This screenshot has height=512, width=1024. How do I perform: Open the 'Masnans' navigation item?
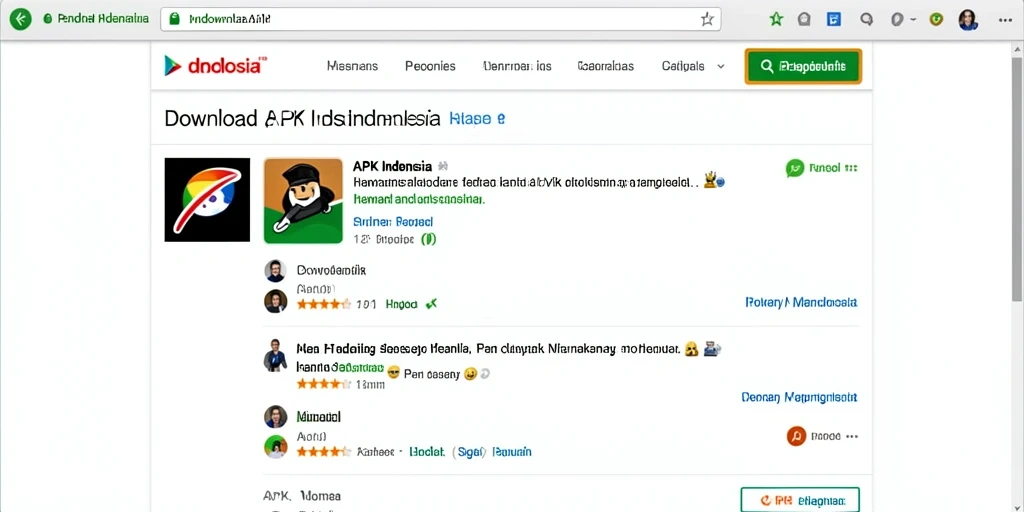(x=352, y=66)
